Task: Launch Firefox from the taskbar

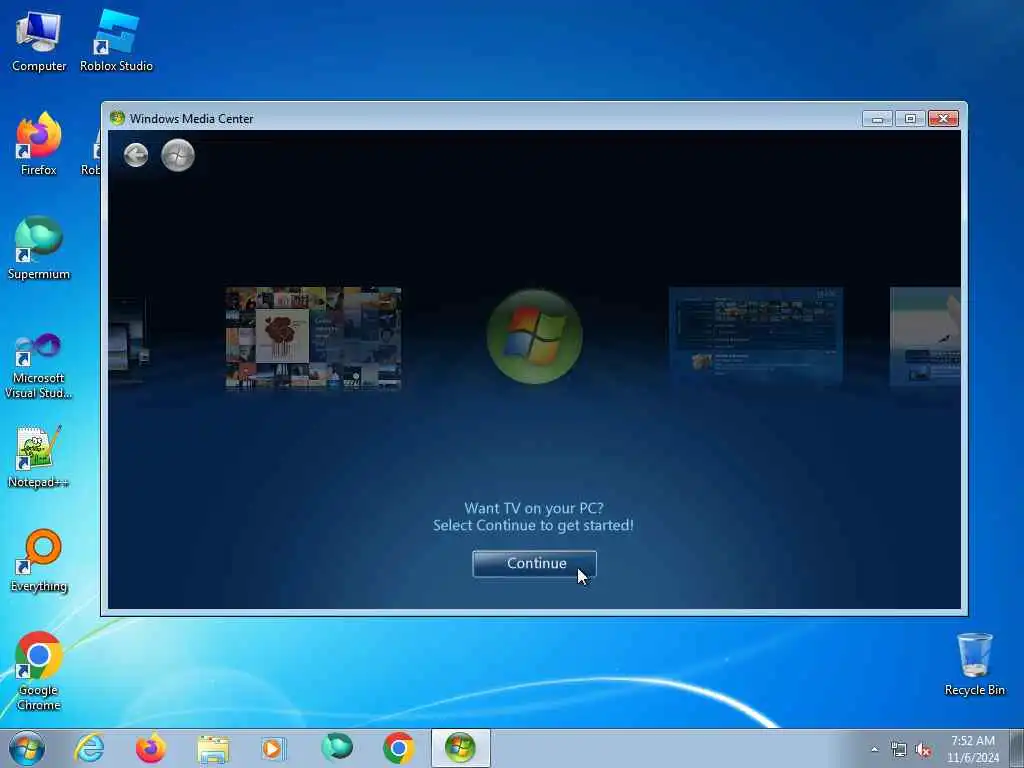Action: tap(151, 748)
